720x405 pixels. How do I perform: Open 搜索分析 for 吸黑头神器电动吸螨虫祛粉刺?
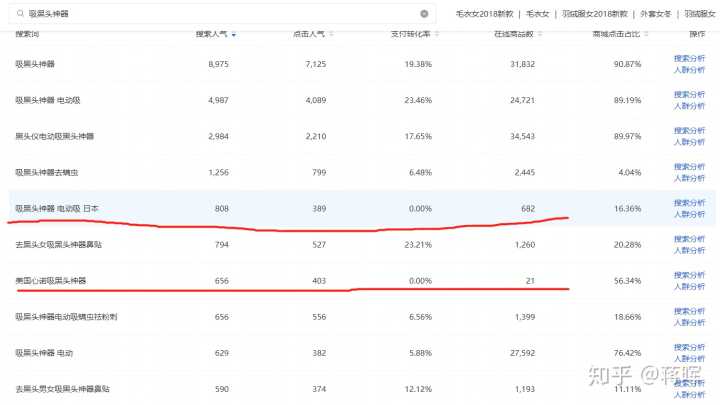pyautogui.click(x=689, y=311)
